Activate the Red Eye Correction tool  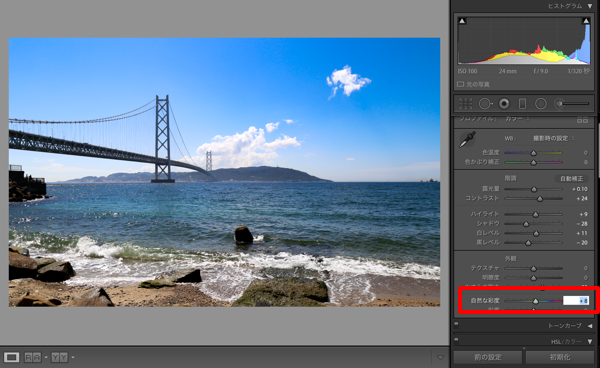(x=504, y=104)
